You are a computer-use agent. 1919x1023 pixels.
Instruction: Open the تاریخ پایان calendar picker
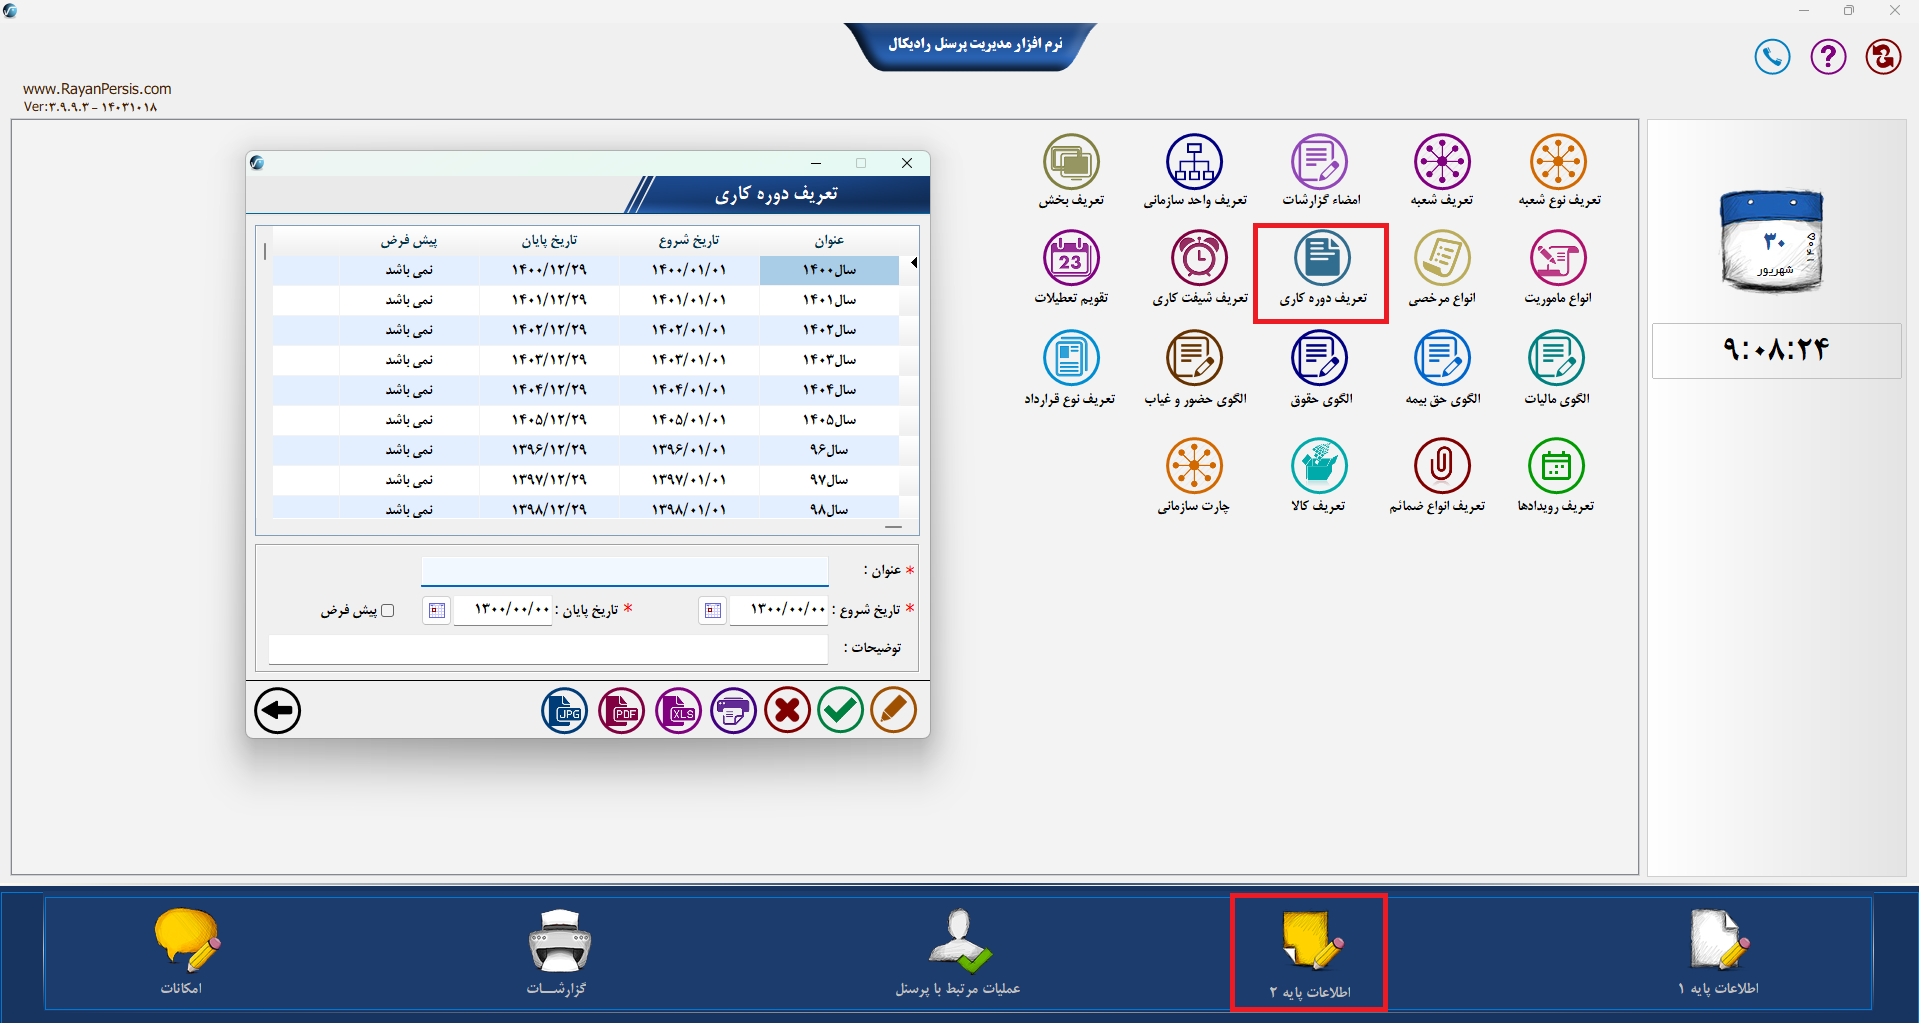coord(436,610)
